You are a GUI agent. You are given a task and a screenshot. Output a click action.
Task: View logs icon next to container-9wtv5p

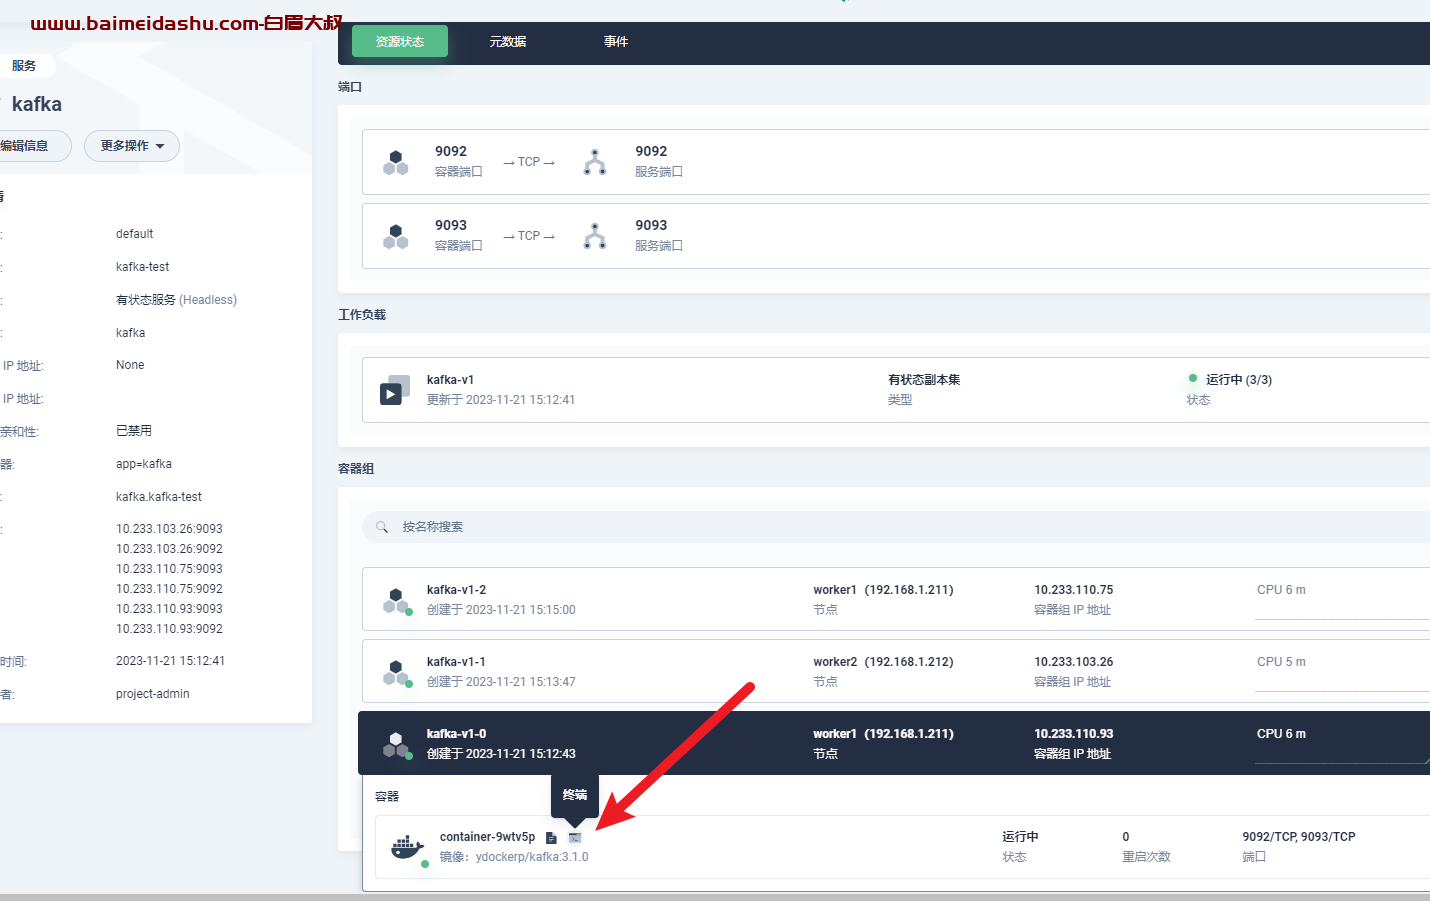coord(551,838)
